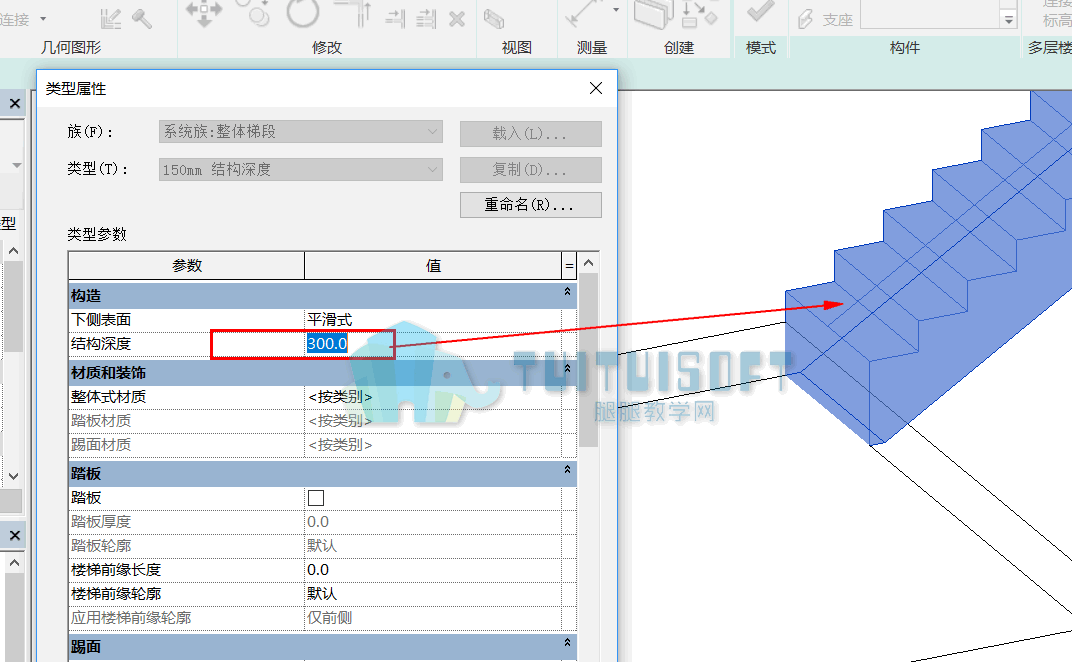
Task: Click the 结构深度 value field 300.0
Action: 433,343
